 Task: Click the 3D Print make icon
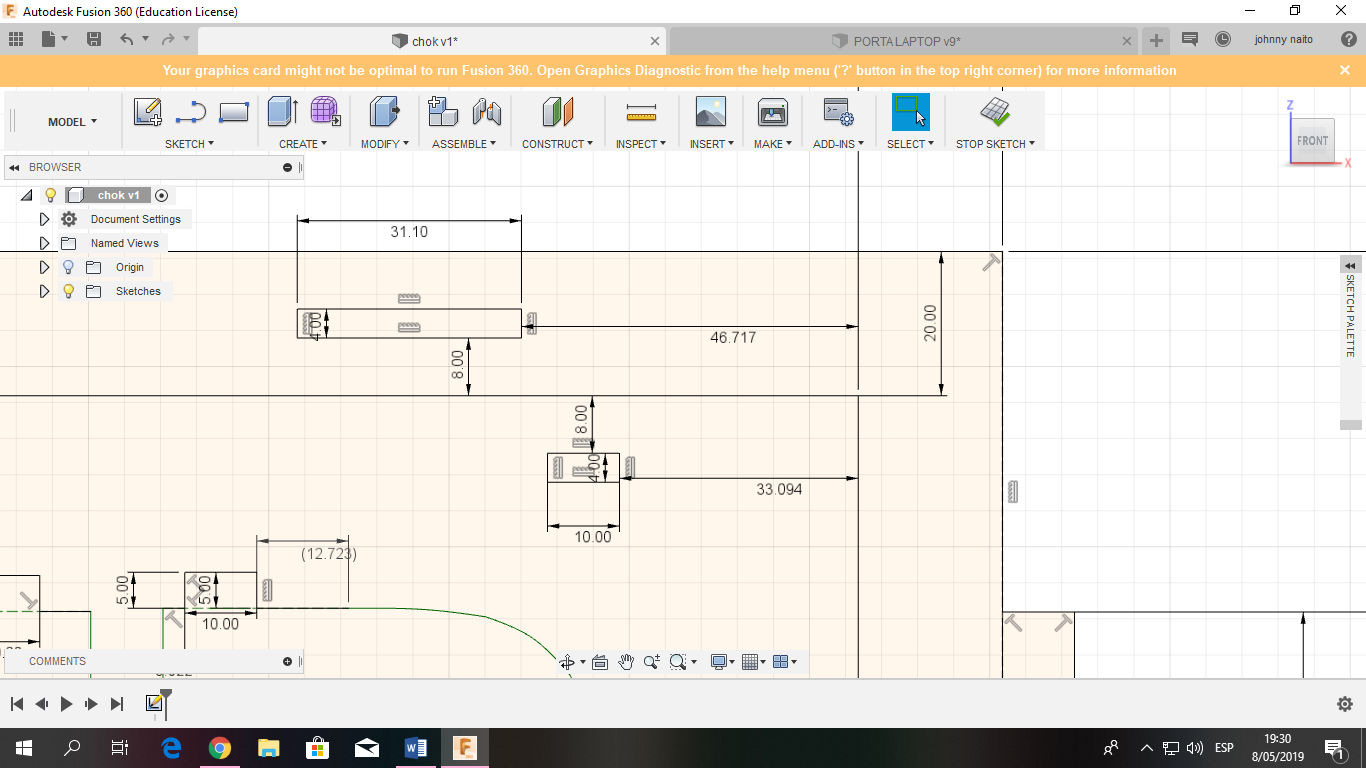point(773,112)
